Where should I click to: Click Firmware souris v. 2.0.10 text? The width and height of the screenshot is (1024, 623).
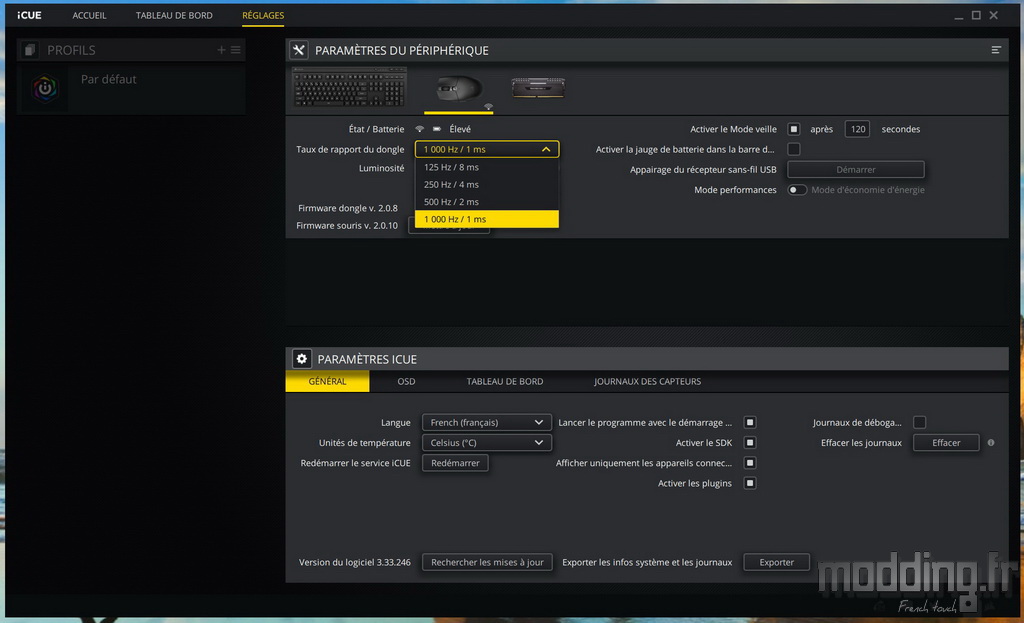pos(347,226)
